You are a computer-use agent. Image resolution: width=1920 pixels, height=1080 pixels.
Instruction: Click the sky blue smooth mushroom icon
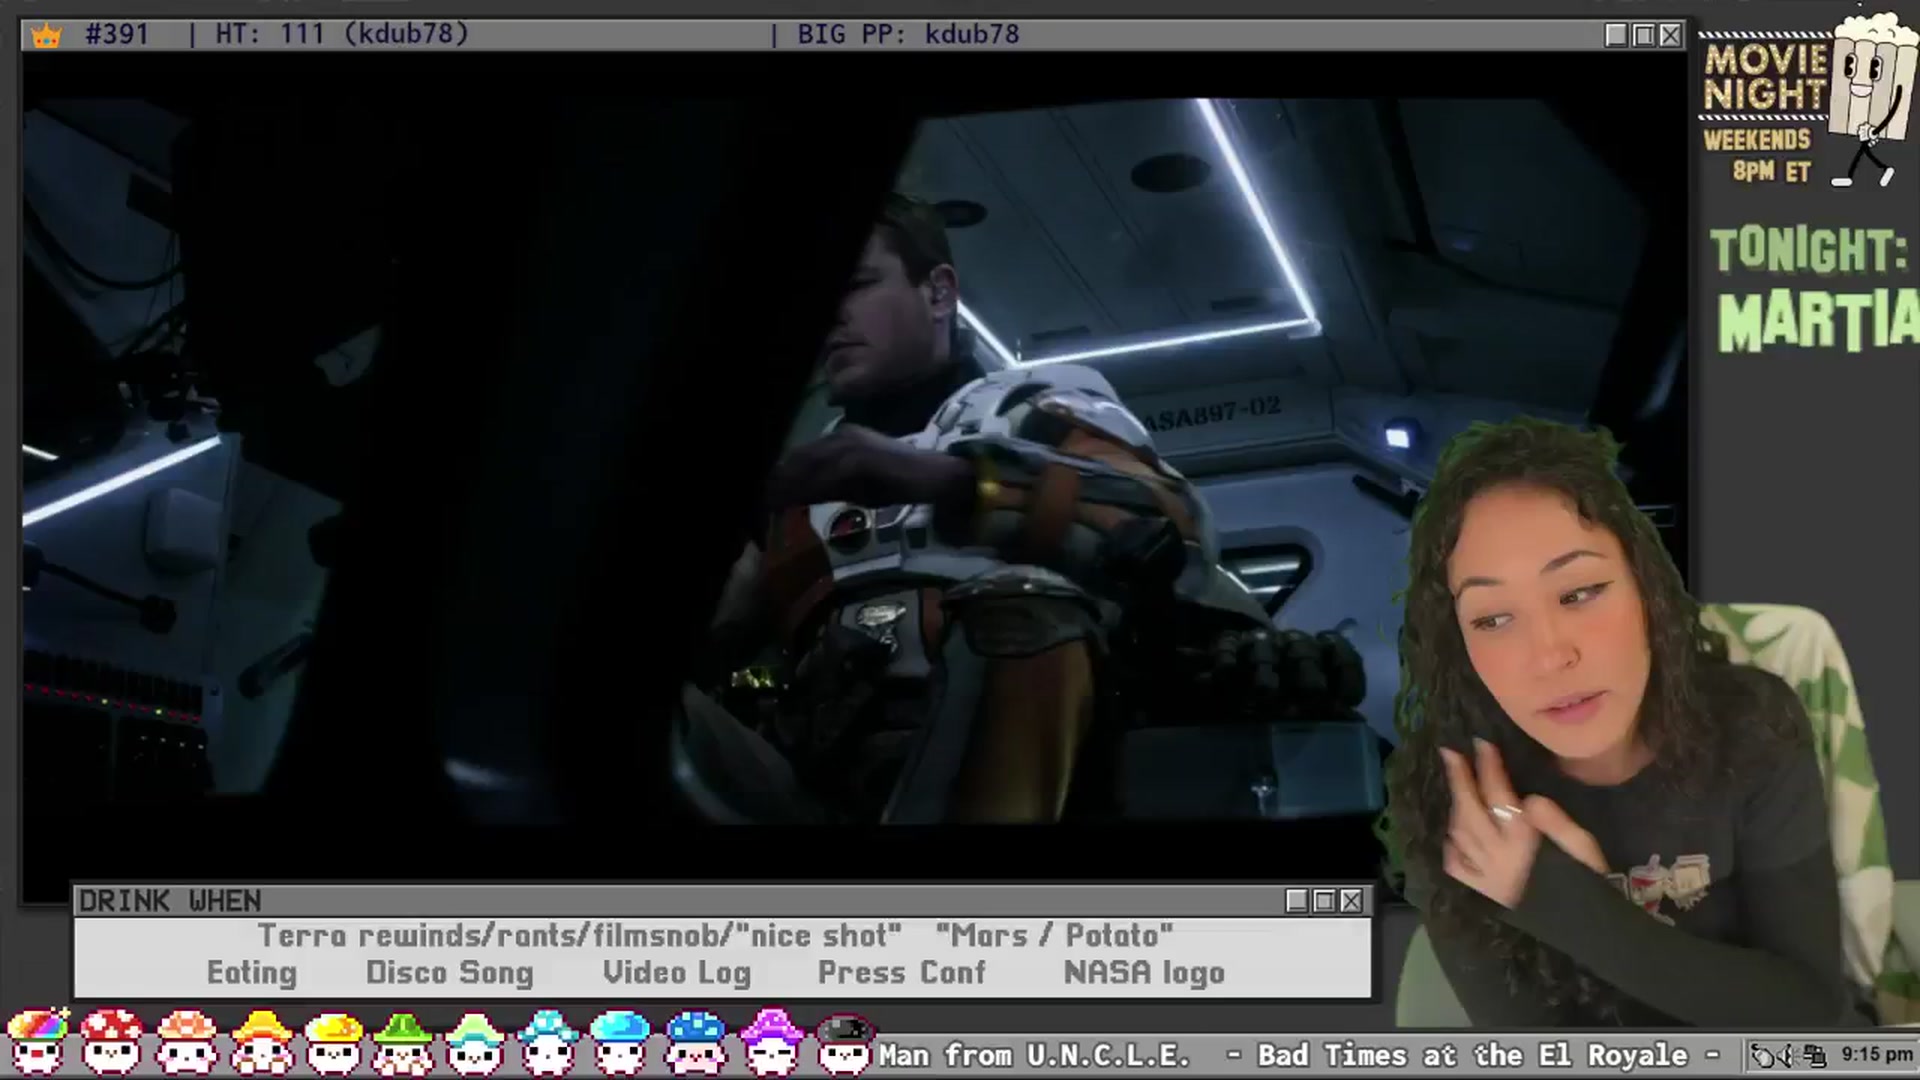pyautogui.click(x=620, y=1041)
